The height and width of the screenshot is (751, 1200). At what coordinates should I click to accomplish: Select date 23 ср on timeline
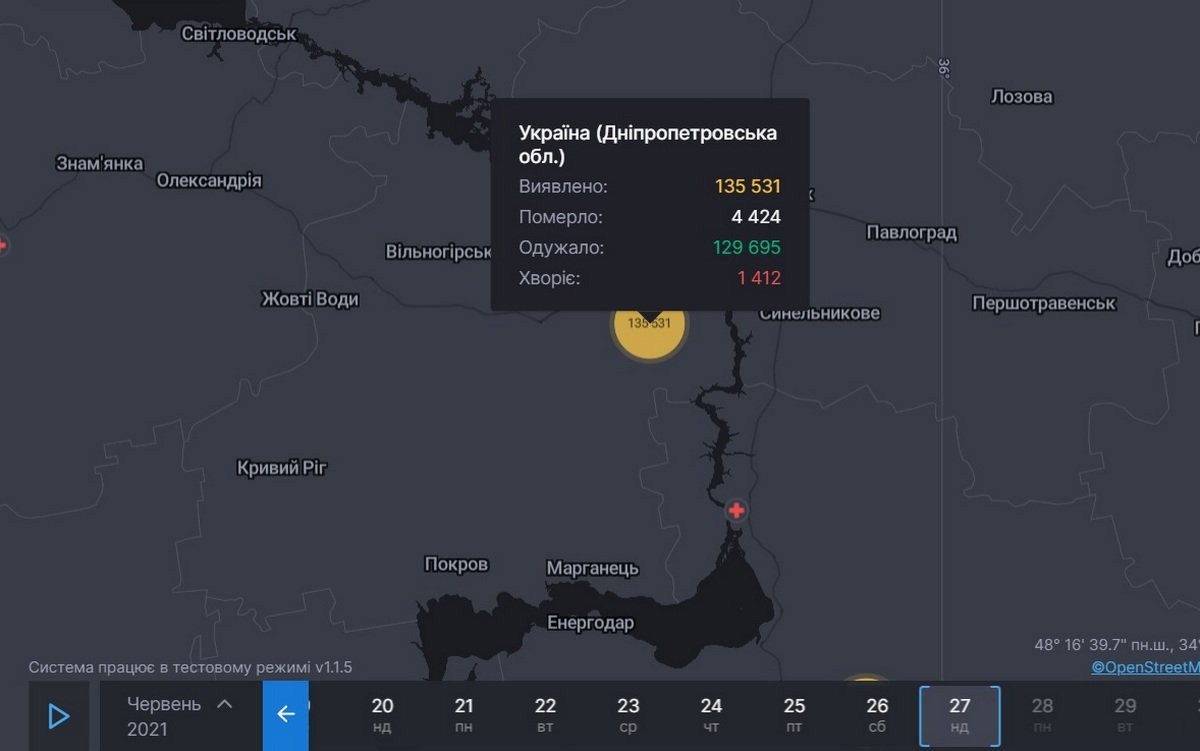[x=628, y=716]
